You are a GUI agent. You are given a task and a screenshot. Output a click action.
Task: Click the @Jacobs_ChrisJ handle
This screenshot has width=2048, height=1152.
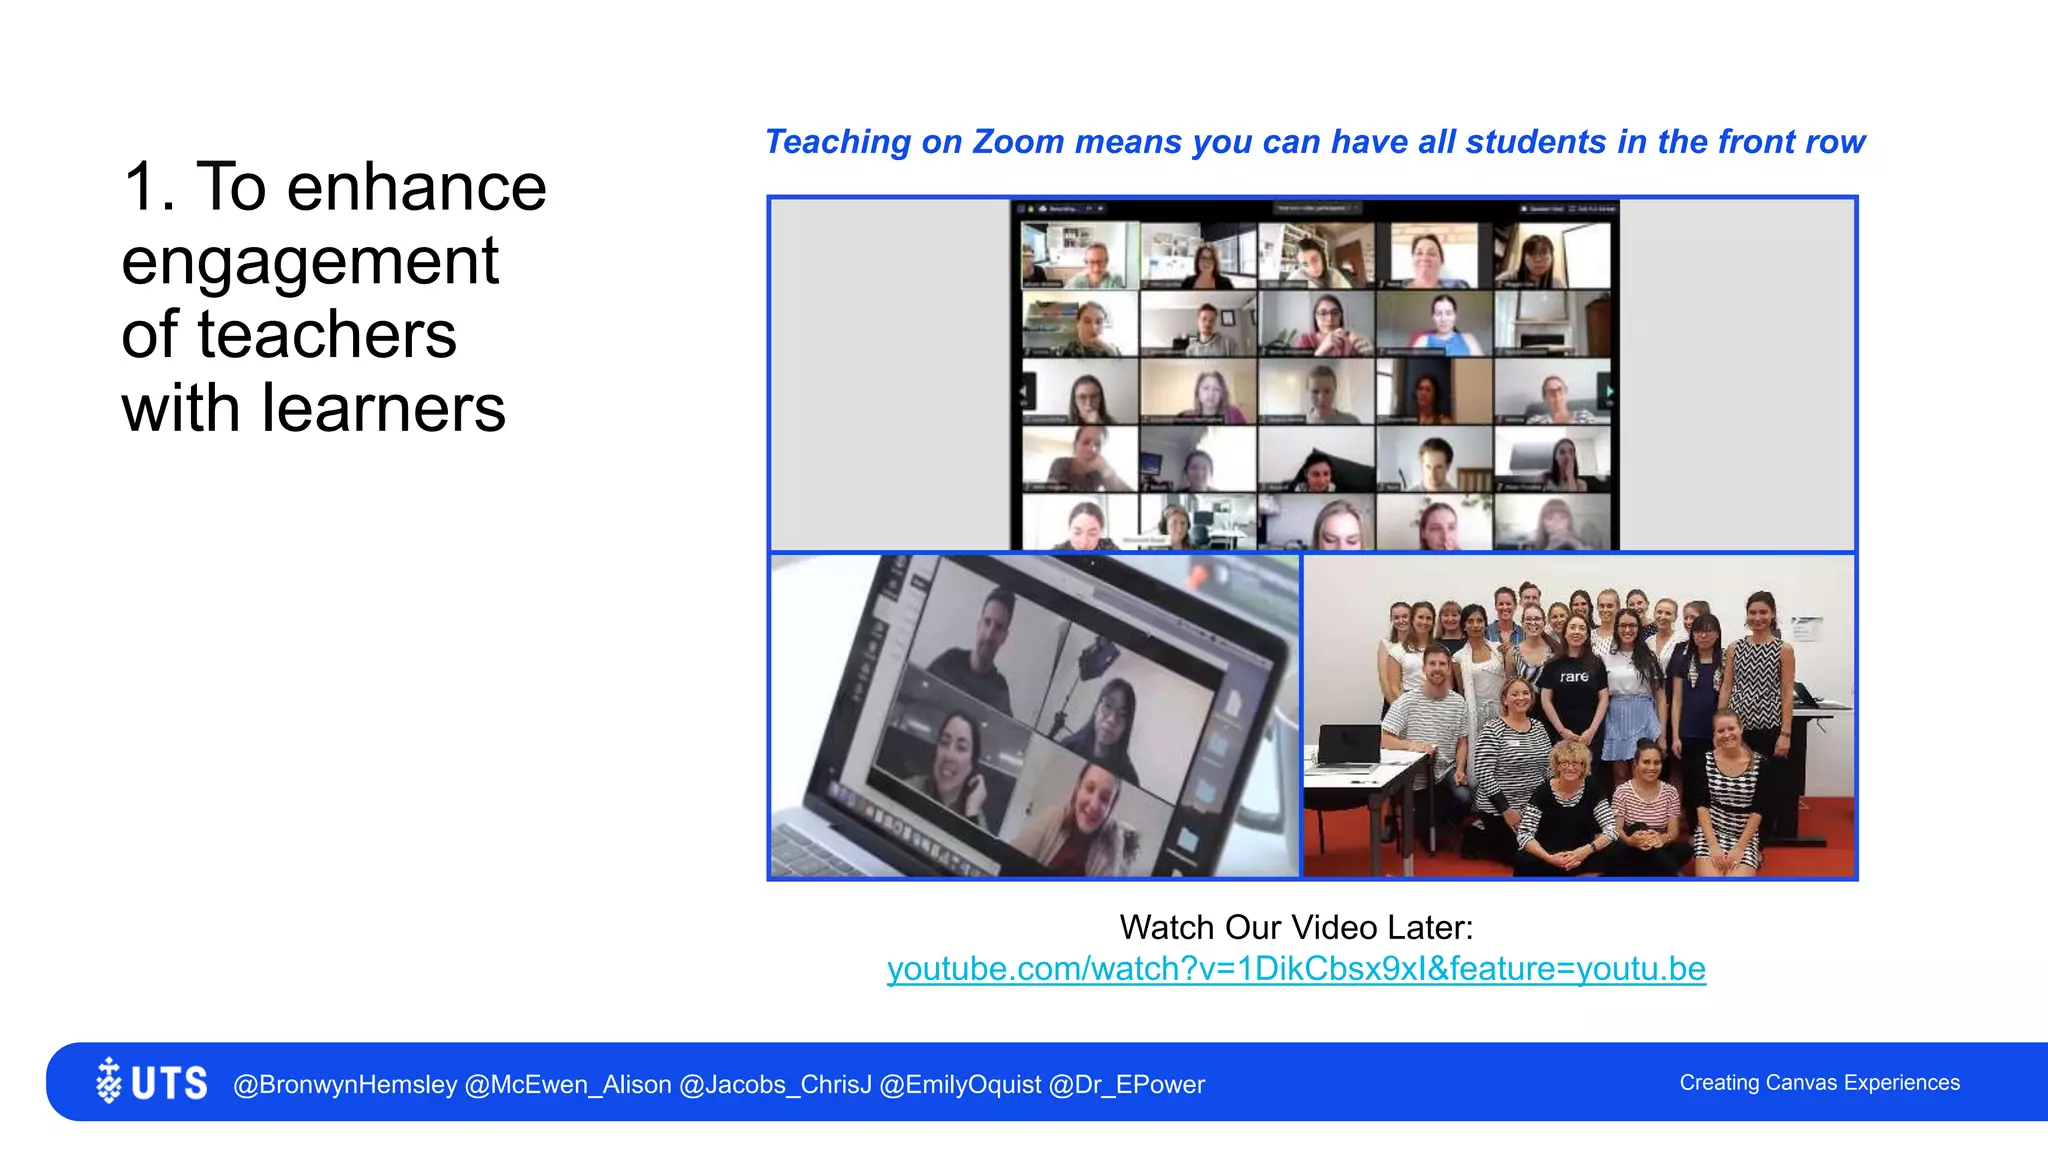click(x=775, y=1084)
